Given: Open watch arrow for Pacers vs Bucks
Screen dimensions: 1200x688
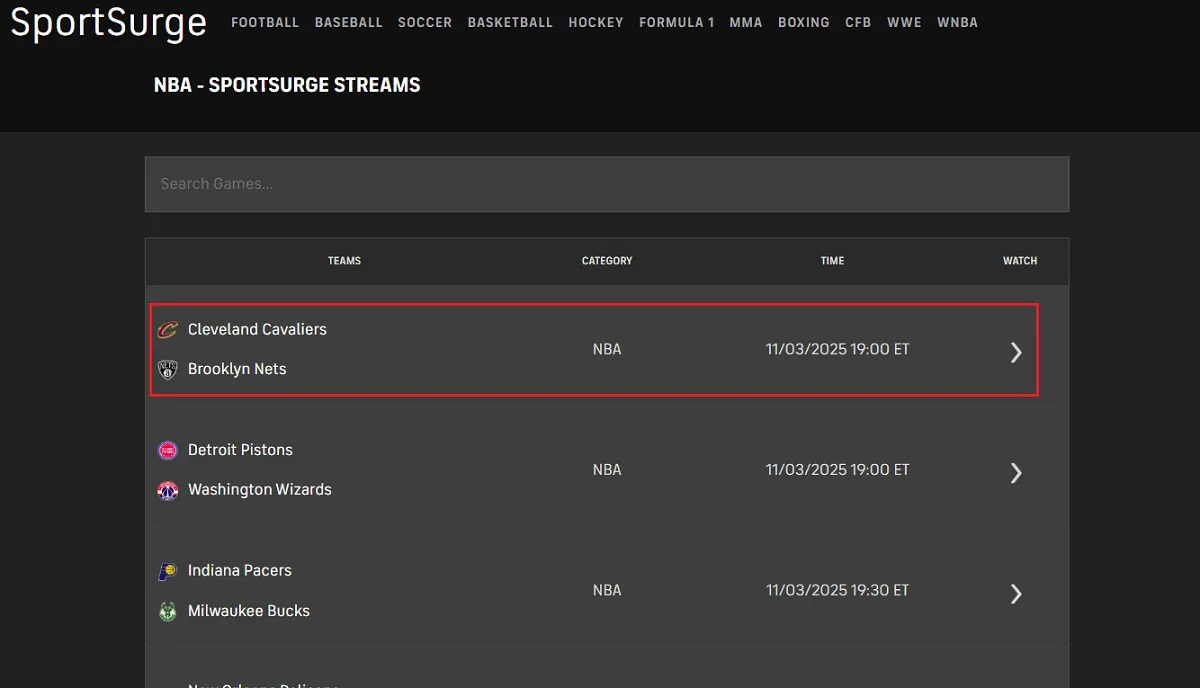Looking at the screenshot, I should (1016, 594).
